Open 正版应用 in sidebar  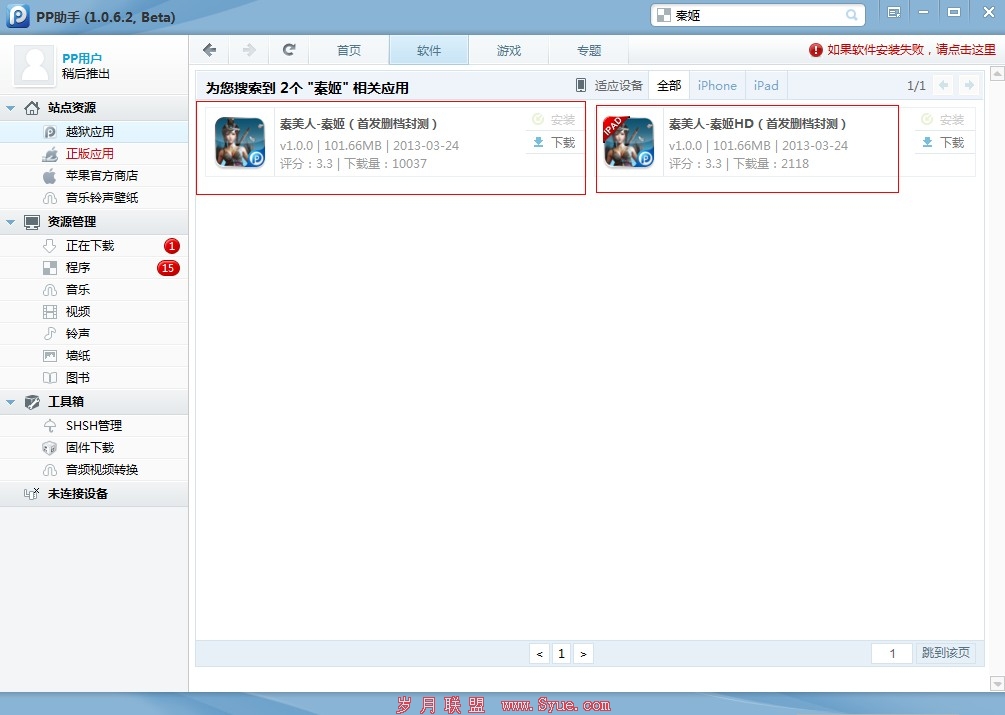point(94,154)
